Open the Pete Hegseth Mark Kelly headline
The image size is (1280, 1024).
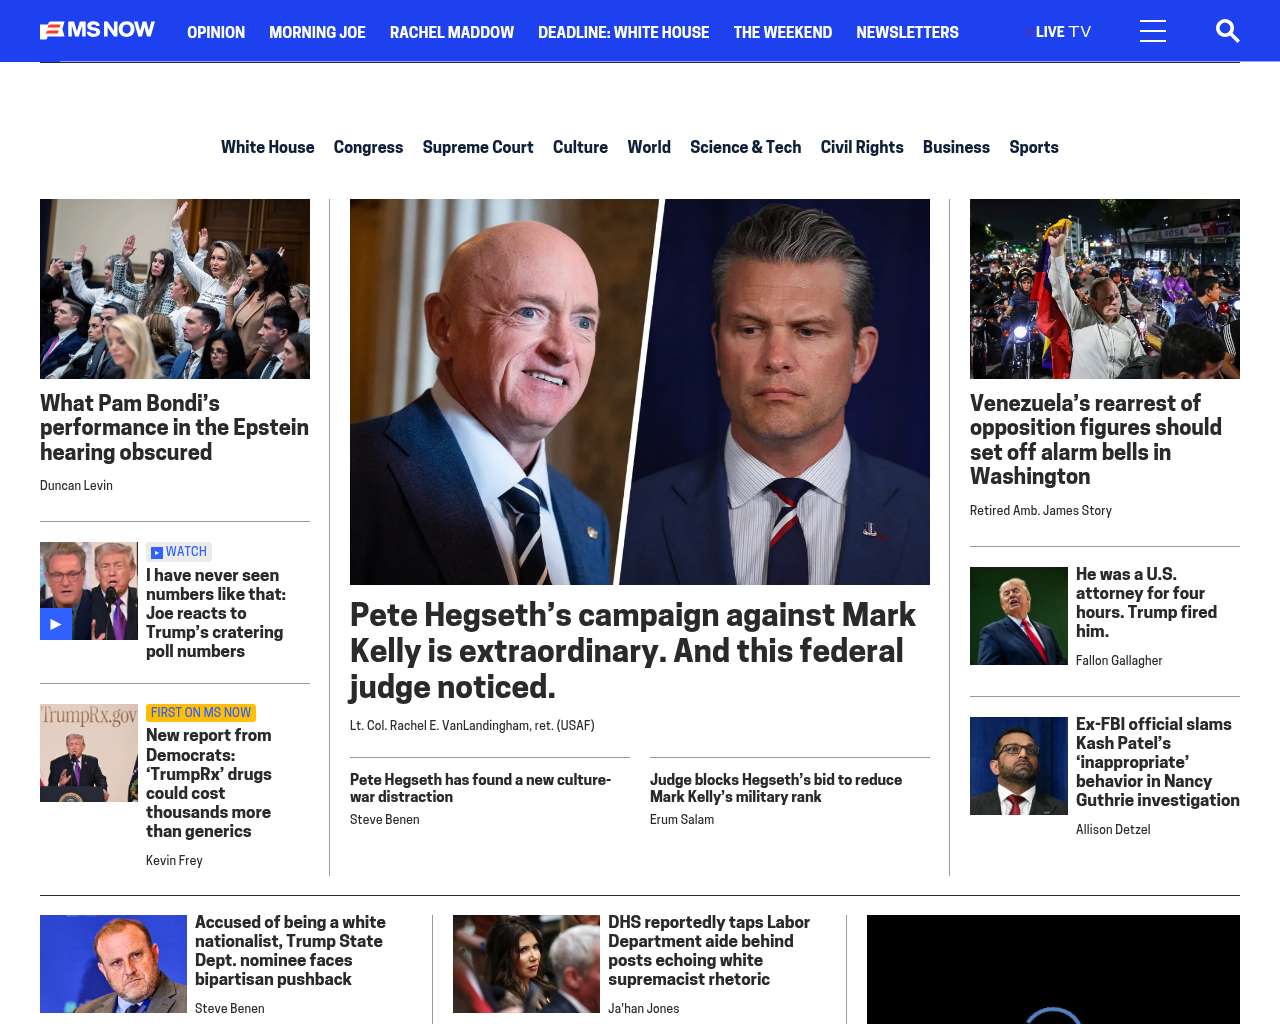632,650
